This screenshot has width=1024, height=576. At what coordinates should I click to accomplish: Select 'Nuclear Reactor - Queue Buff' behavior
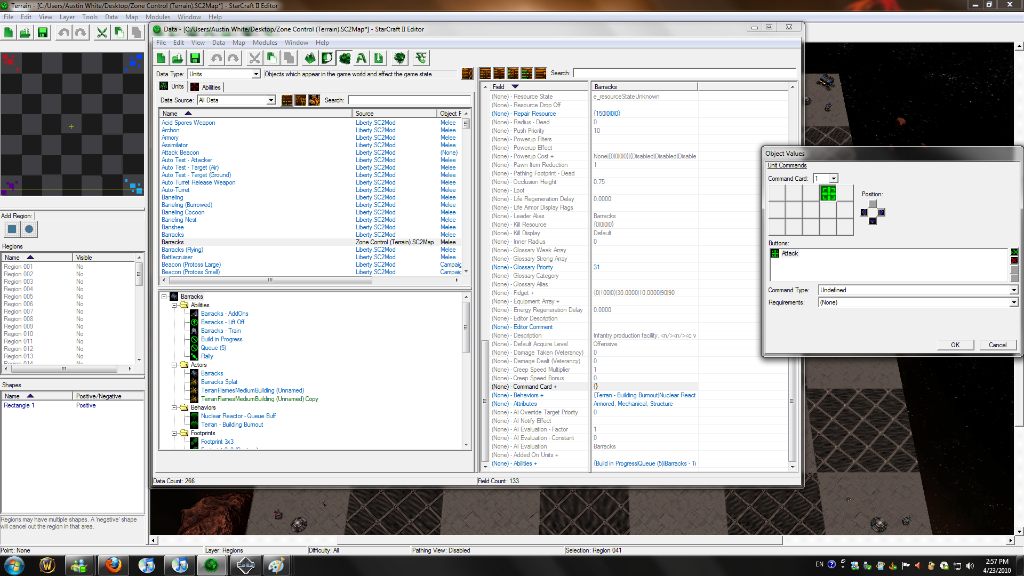(238, 416)
